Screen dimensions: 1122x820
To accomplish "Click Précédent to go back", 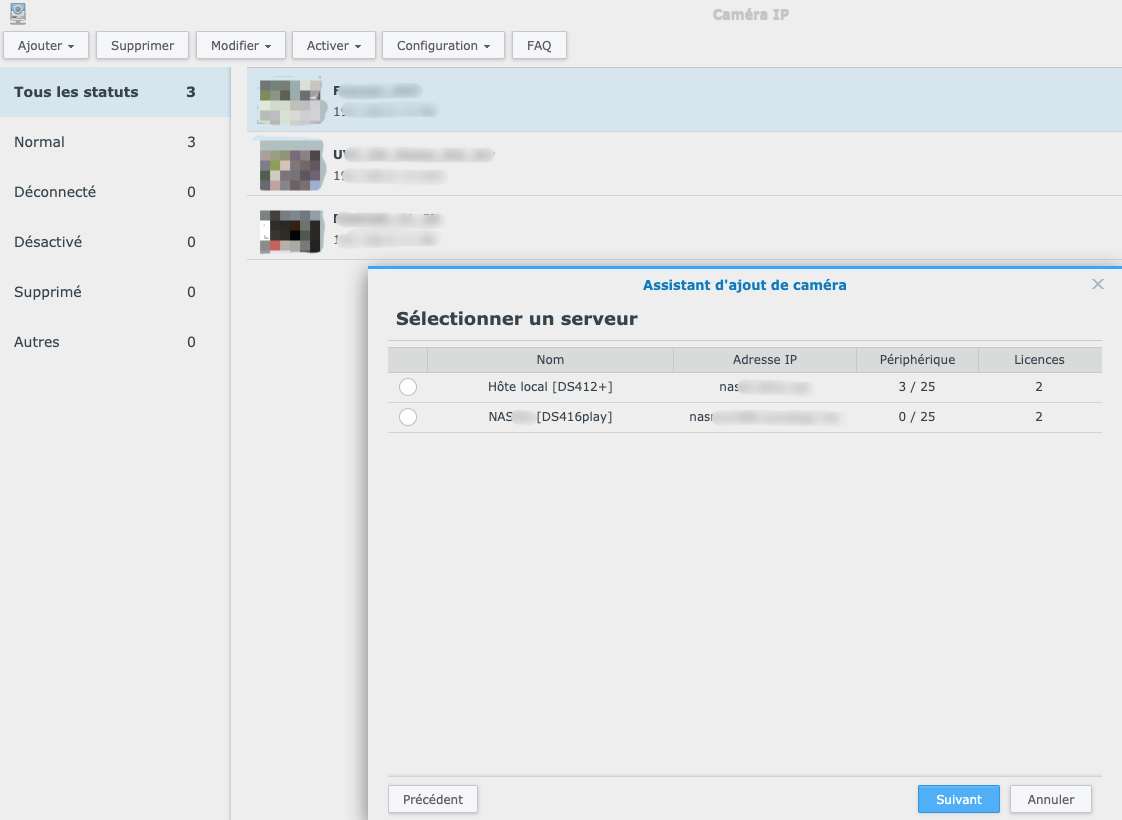I will coord(433,799).
